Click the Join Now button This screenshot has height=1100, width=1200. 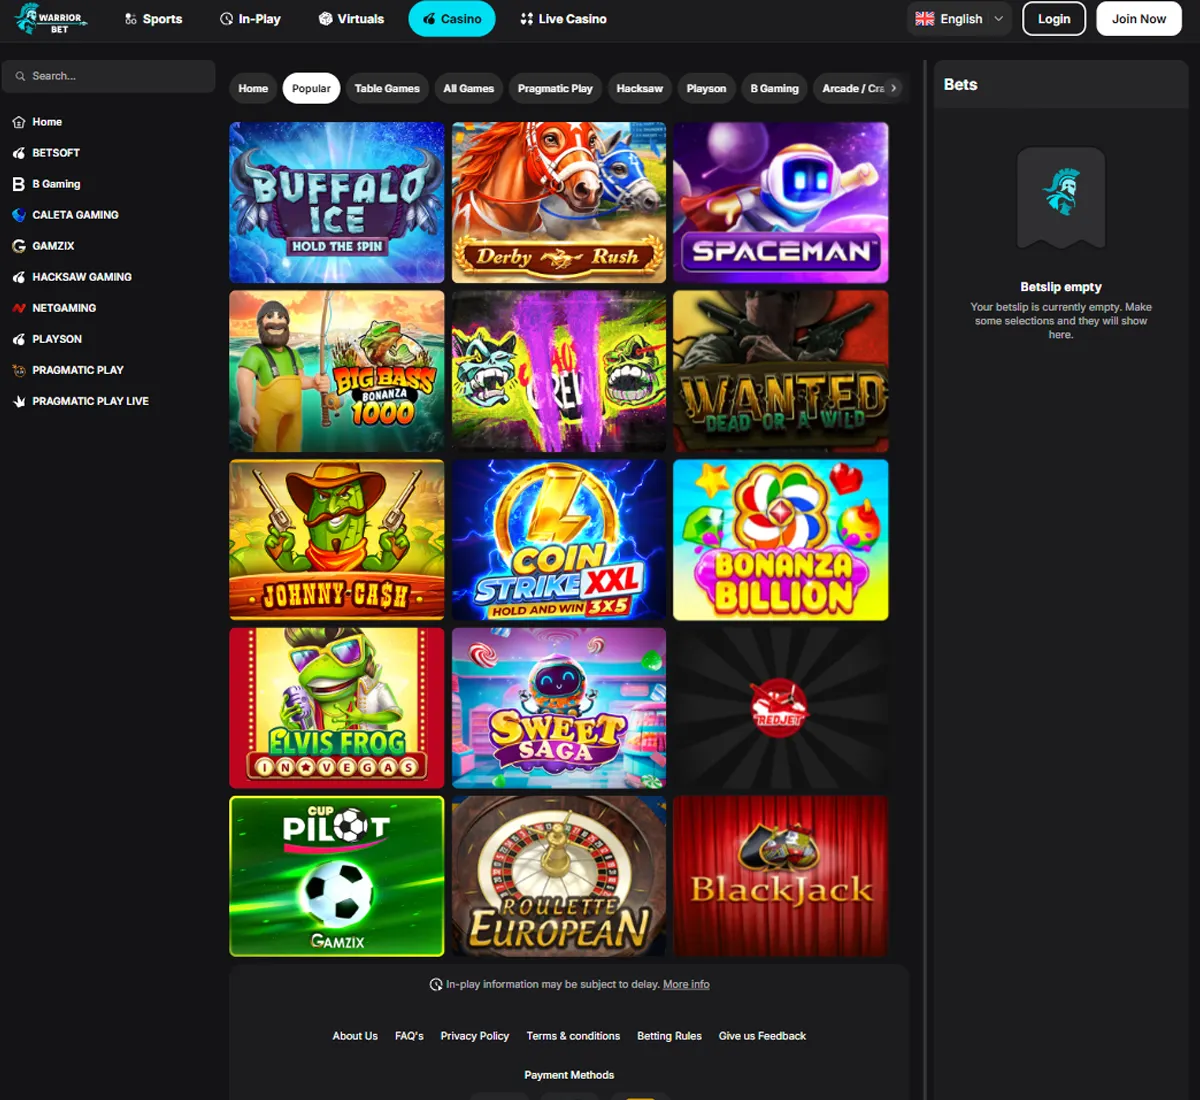tap(1139, 19)
